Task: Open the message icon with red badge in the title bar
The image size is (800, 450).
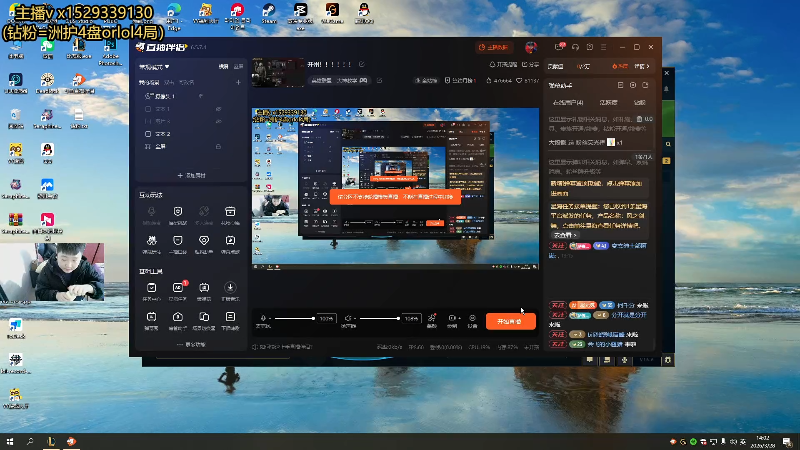Action: [x=559, y=47]
